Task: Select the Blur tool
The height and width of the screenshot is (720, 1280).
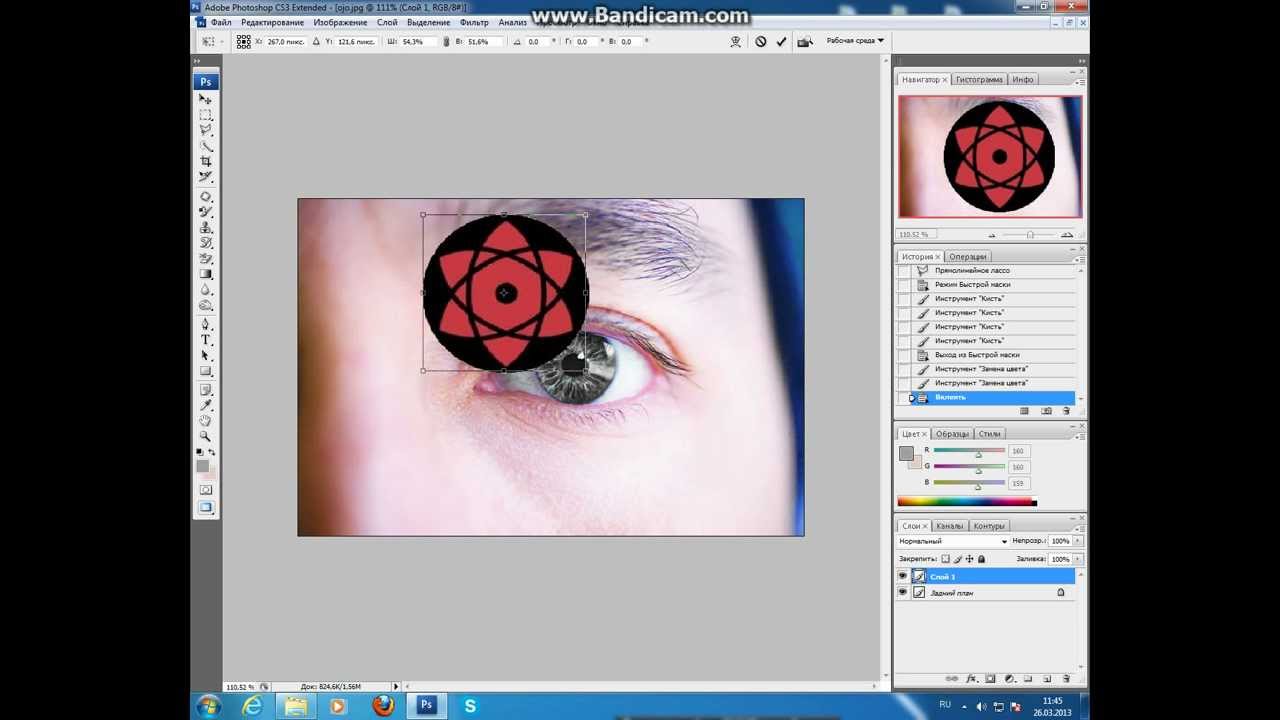Action: (206, 289)
